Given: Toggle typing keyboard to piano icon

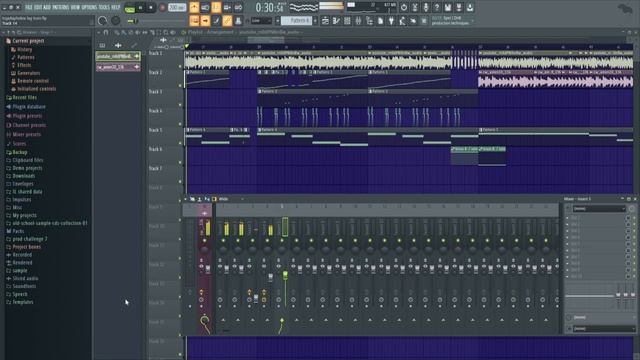Looking at the screenshot, I should 194,21.
